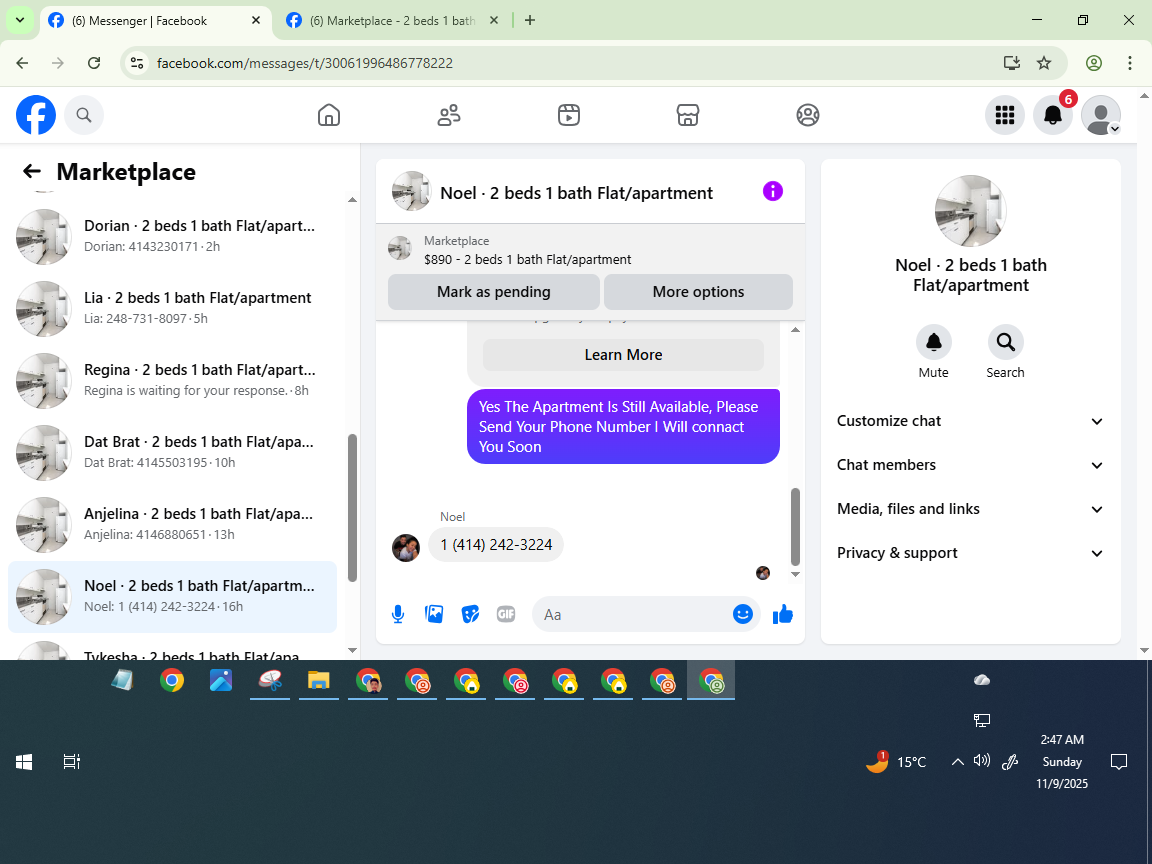This screenshot has height=864, width=1152.
Task: Open Lia's conversation
Action: [173, 309]
